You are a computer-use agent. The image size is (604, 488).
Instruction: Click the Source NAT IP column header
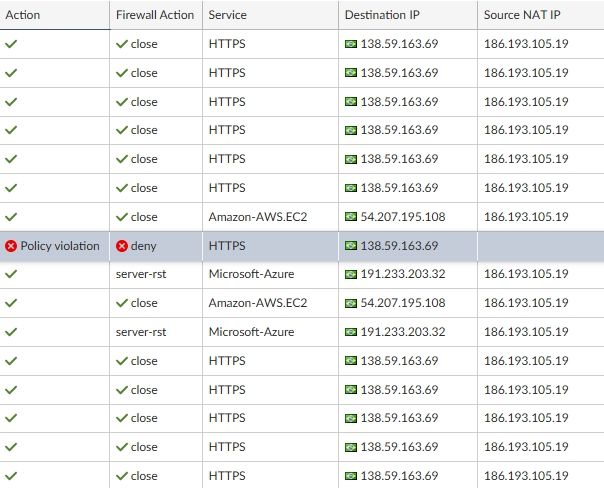tap(524, 15)
